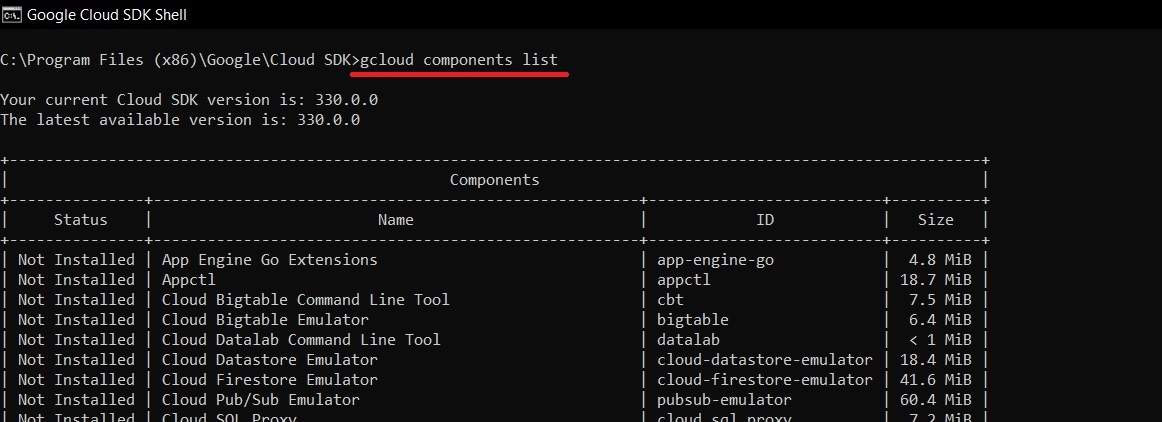Click 'Not Installed' status for Cloud Bigtable Emulator
The width and height of the screenshot is (1162, 422).
(76, 320)
